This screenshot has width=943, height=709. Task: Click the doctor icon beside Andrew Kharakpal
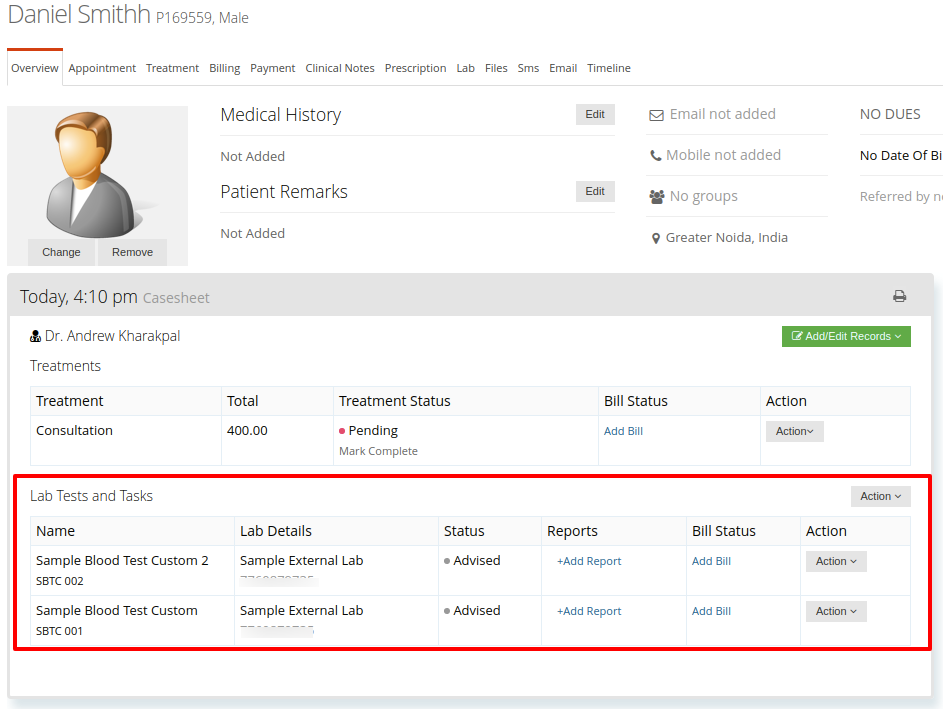coord(35,336)
